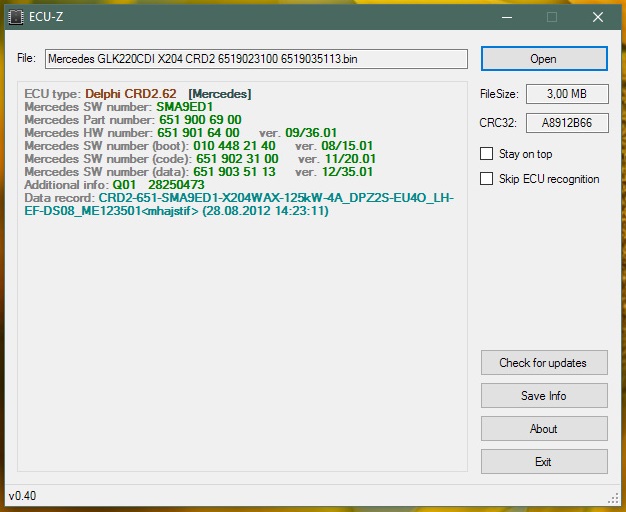Image resolution: width=626 pixels, height=512 pixels.
Task: Click the HW version 09/36.01
Action: pos(311,133)
